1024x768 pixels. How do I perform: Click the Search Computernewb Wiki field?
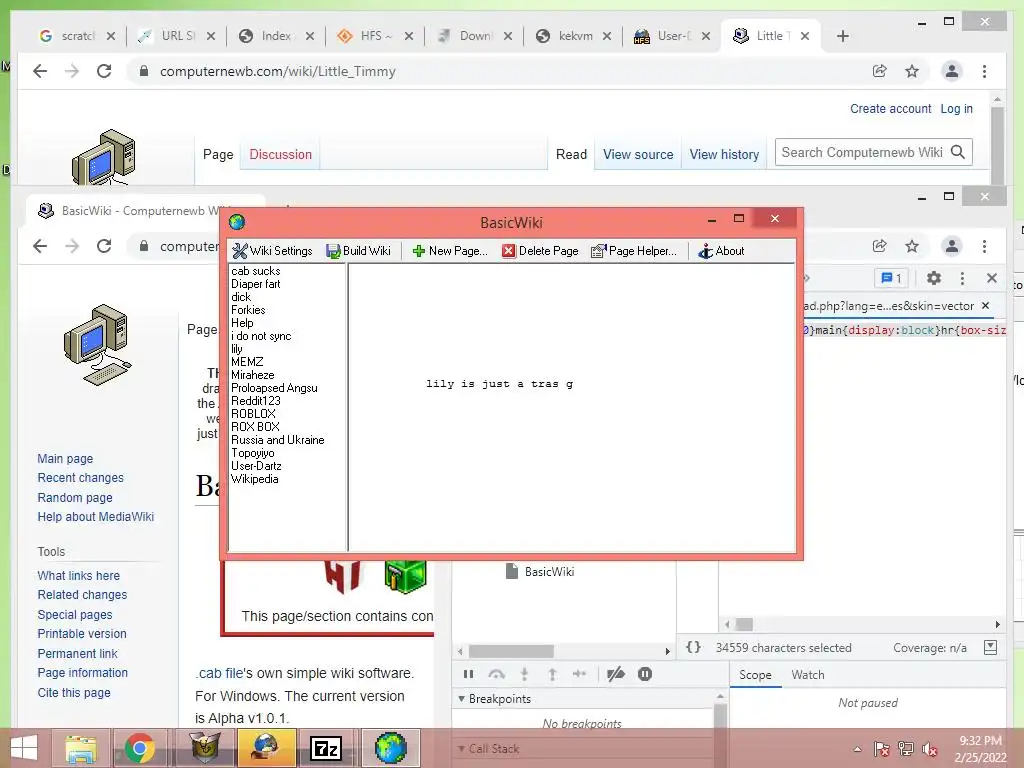click(x=862, y=152)
